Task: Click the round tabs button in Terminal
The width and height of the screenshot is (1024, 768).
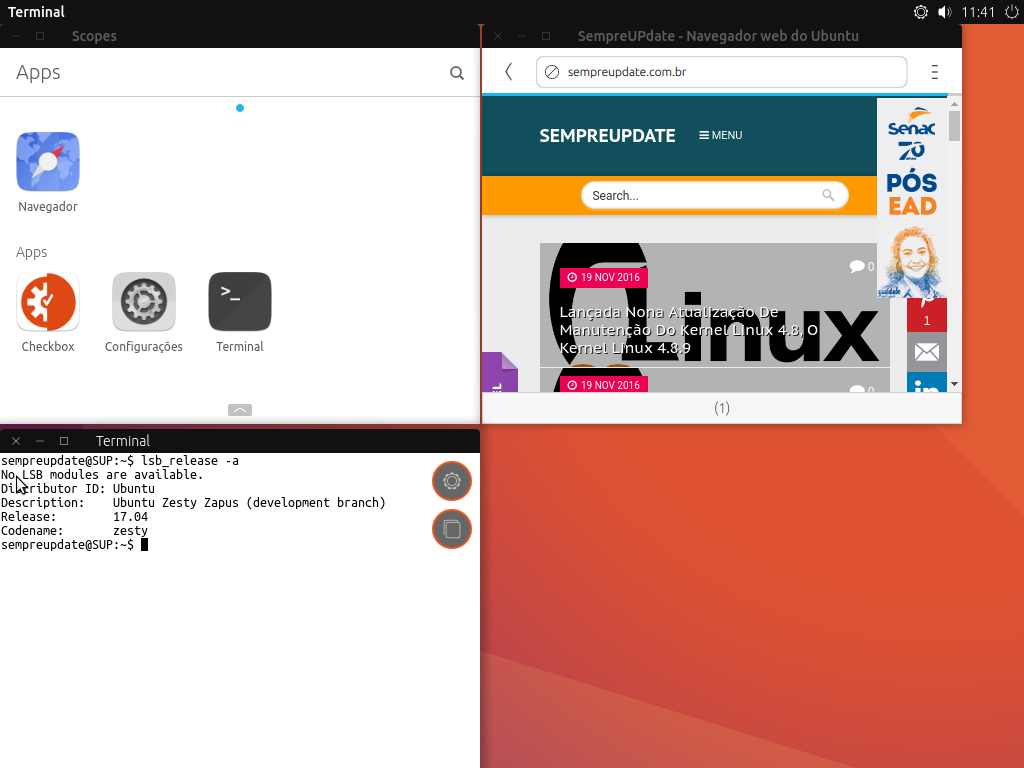Action: [x=452, y=529]
